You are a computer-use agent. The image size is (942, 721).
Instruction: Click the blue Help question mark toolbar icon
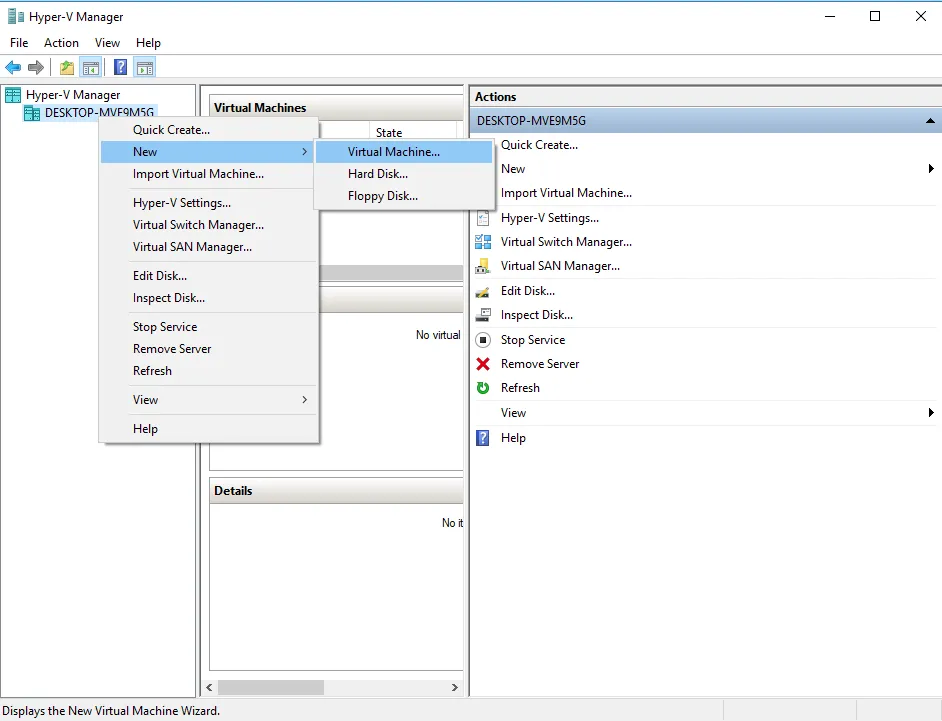[121, 67]
